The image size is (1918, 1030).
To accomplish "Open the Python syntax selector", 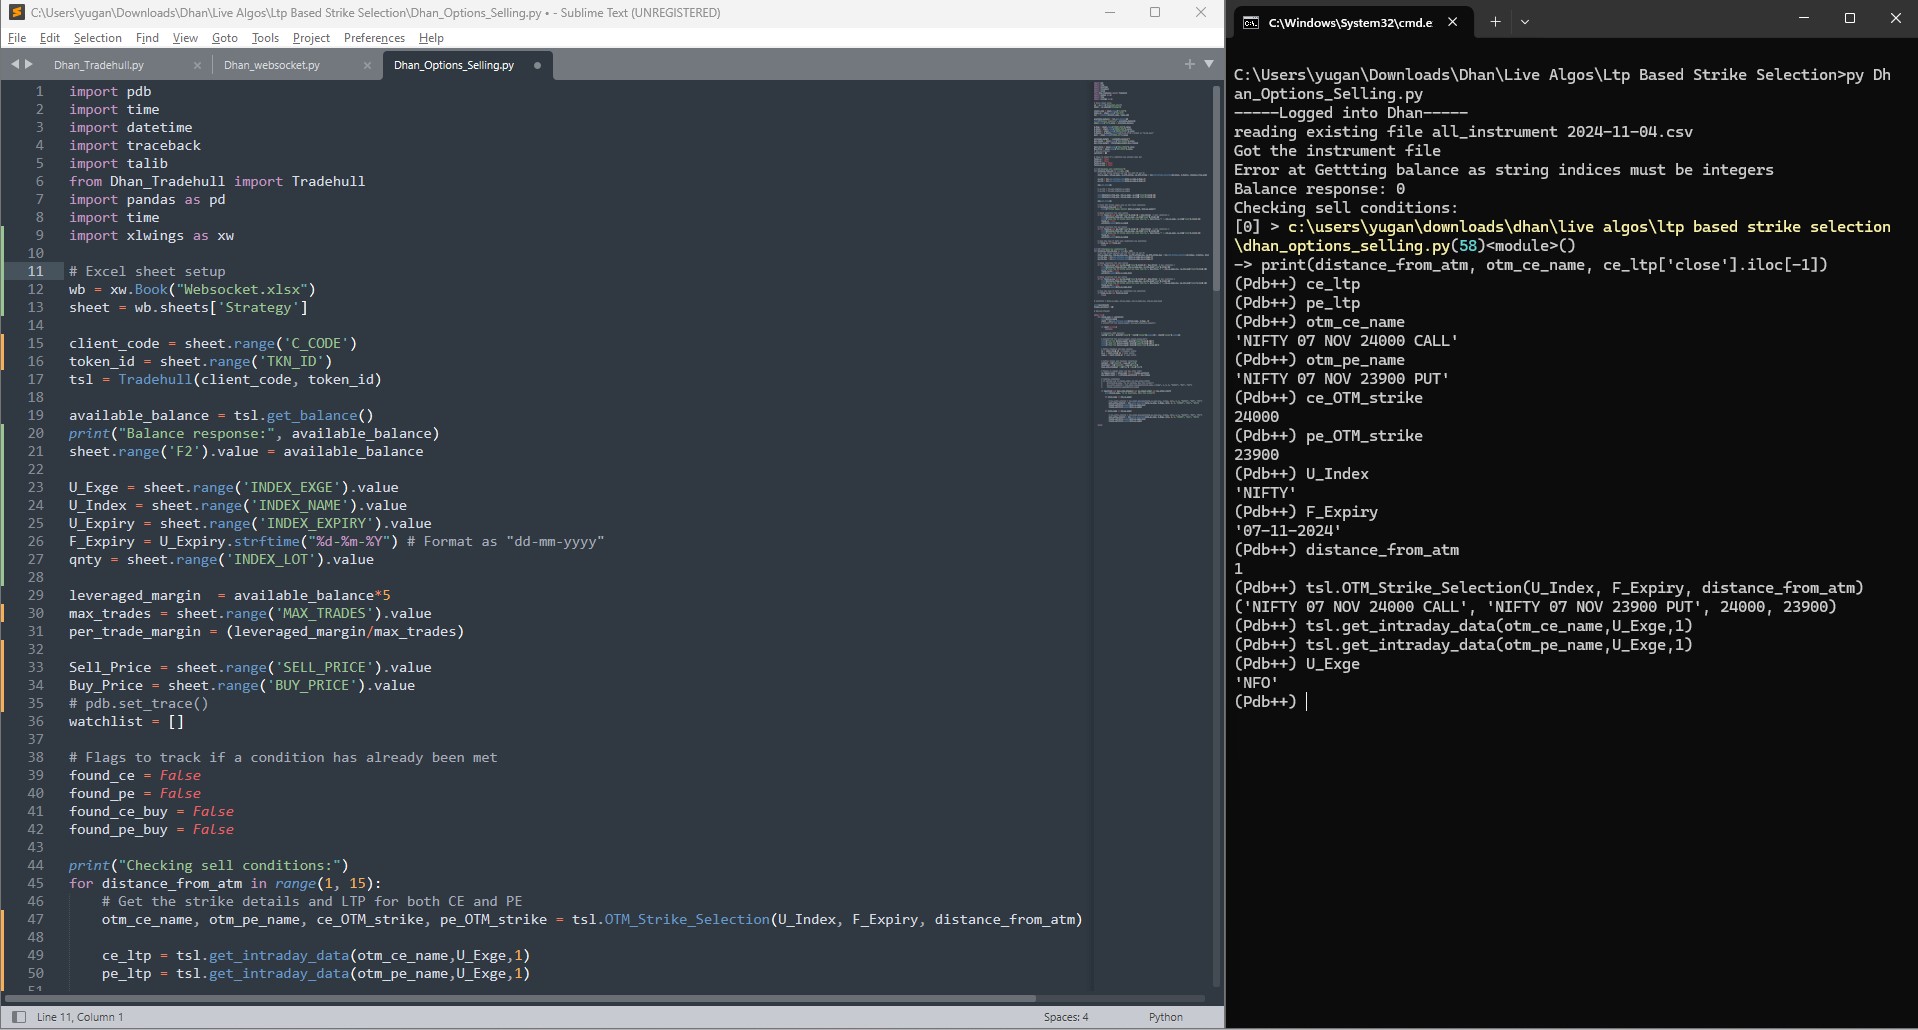I will (1164, 1017).
